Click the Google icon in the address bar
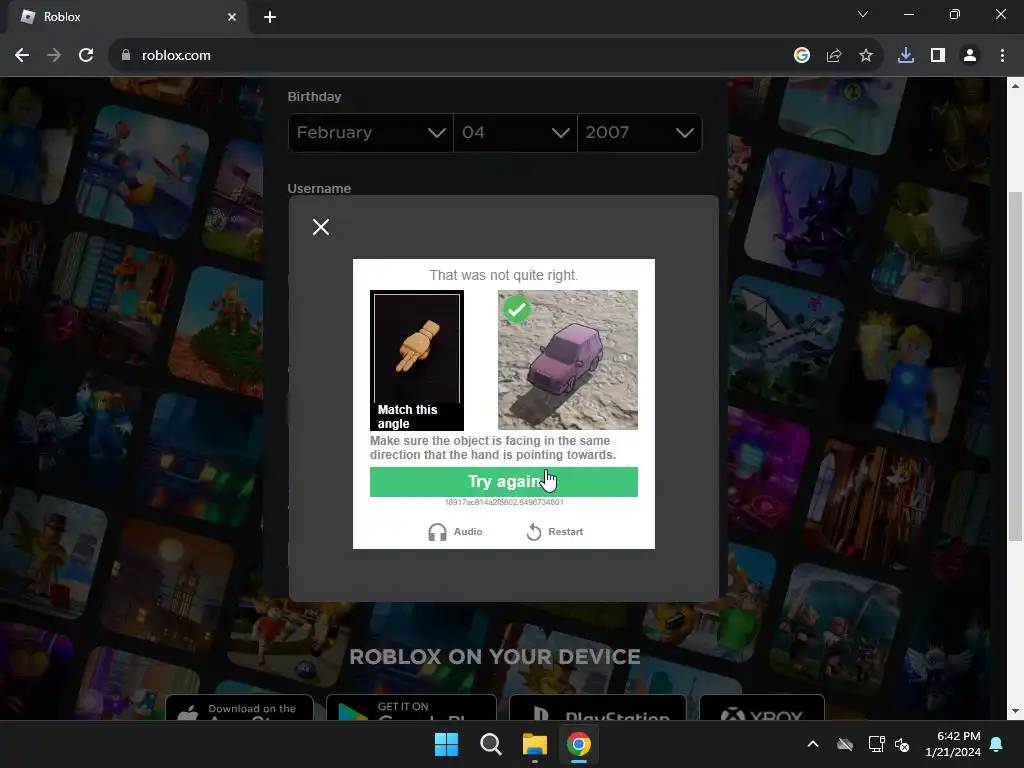Screen dimensions: 1024x768 click(802, 56)
